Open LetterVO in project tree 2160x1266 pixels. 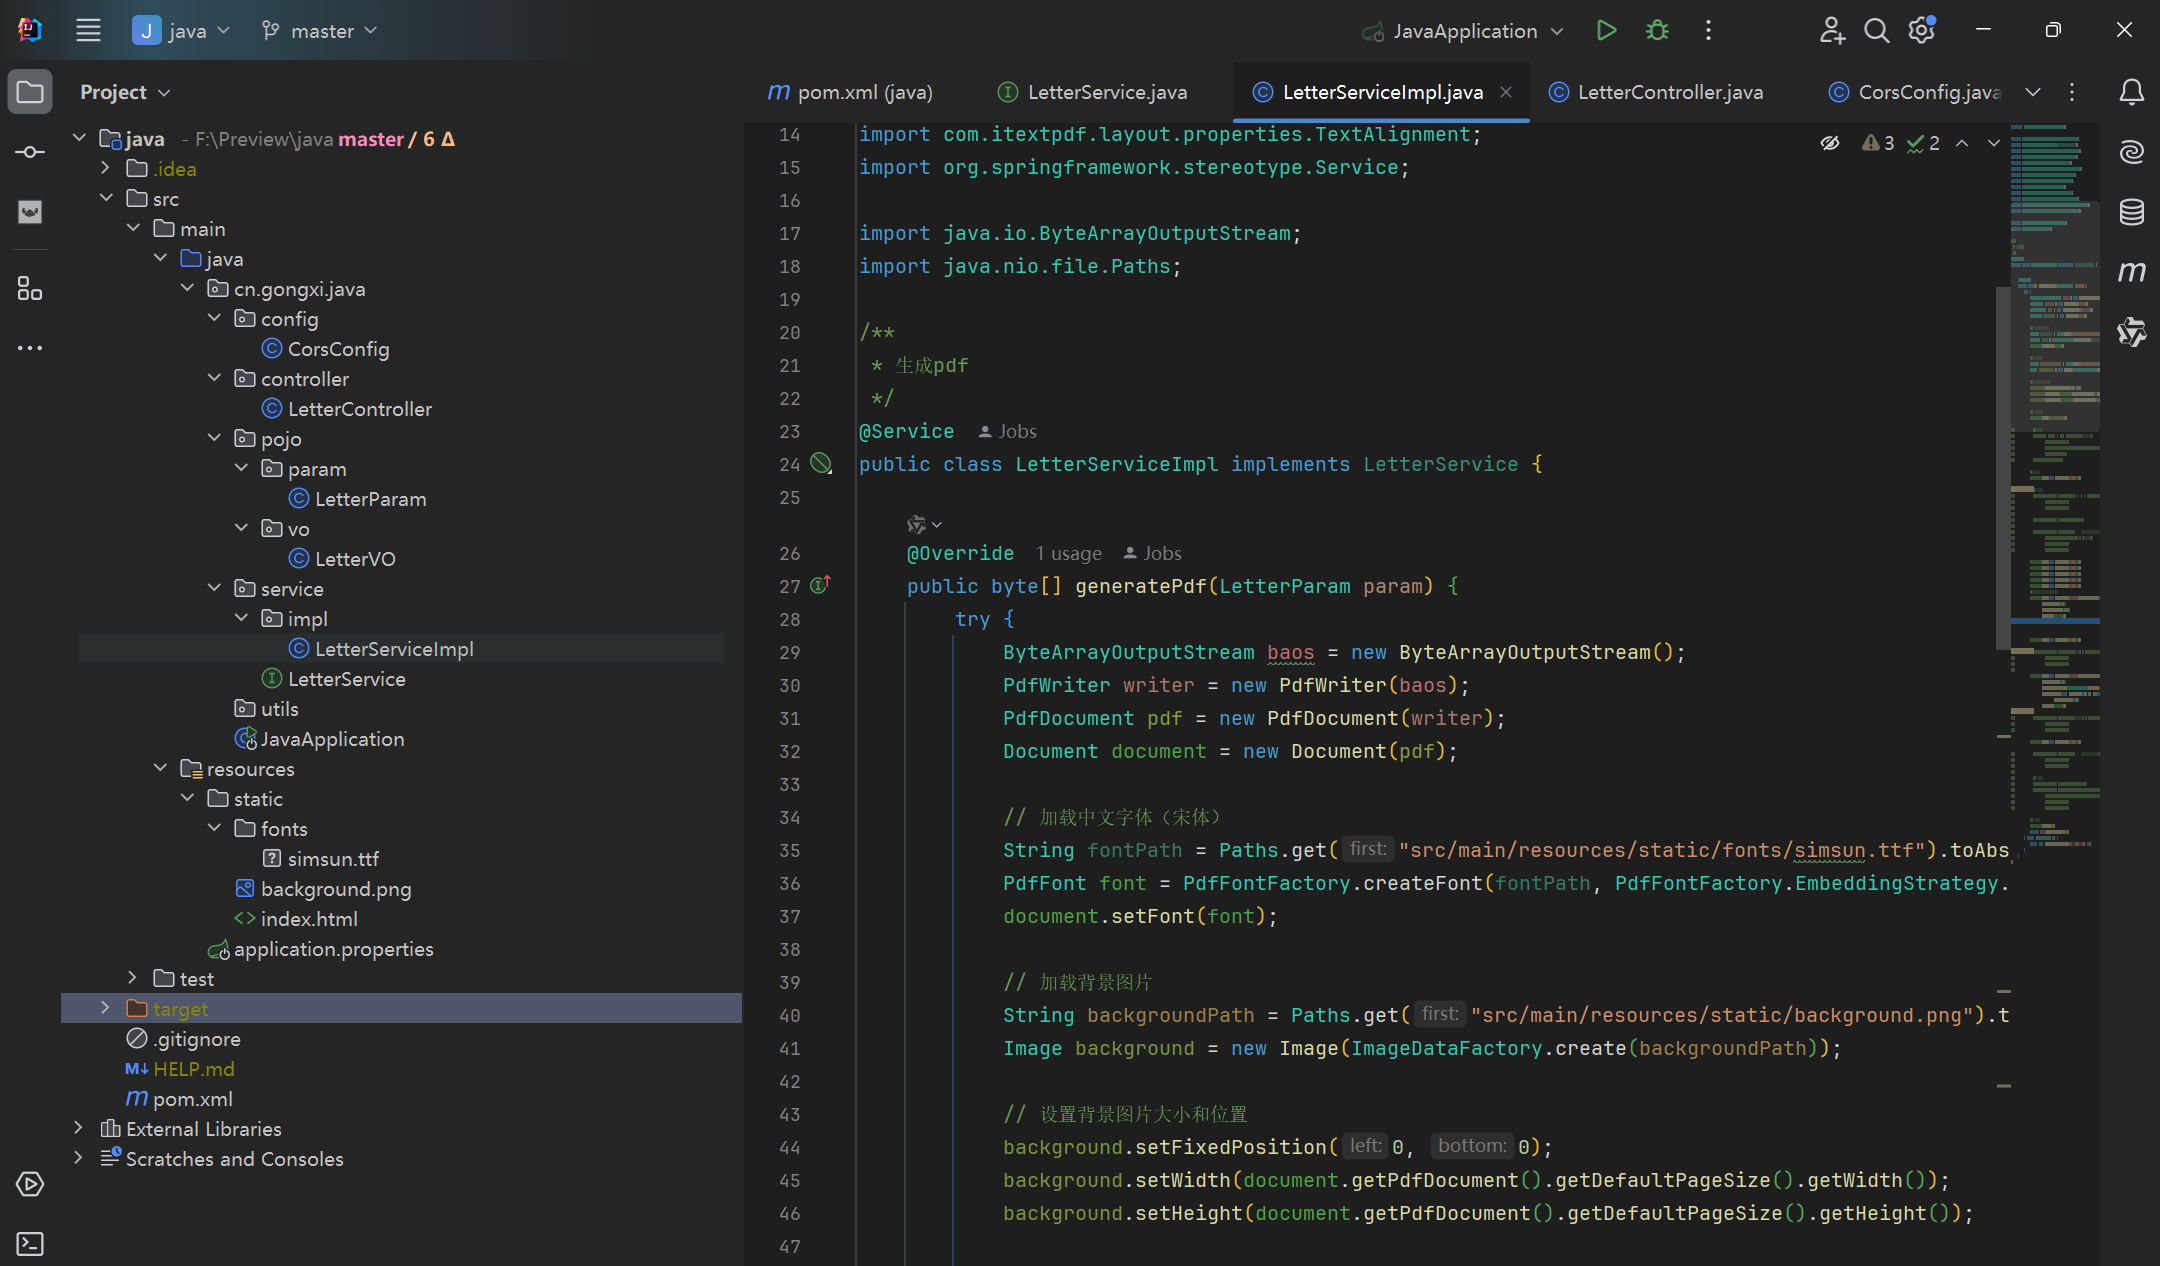pos(342,558)
